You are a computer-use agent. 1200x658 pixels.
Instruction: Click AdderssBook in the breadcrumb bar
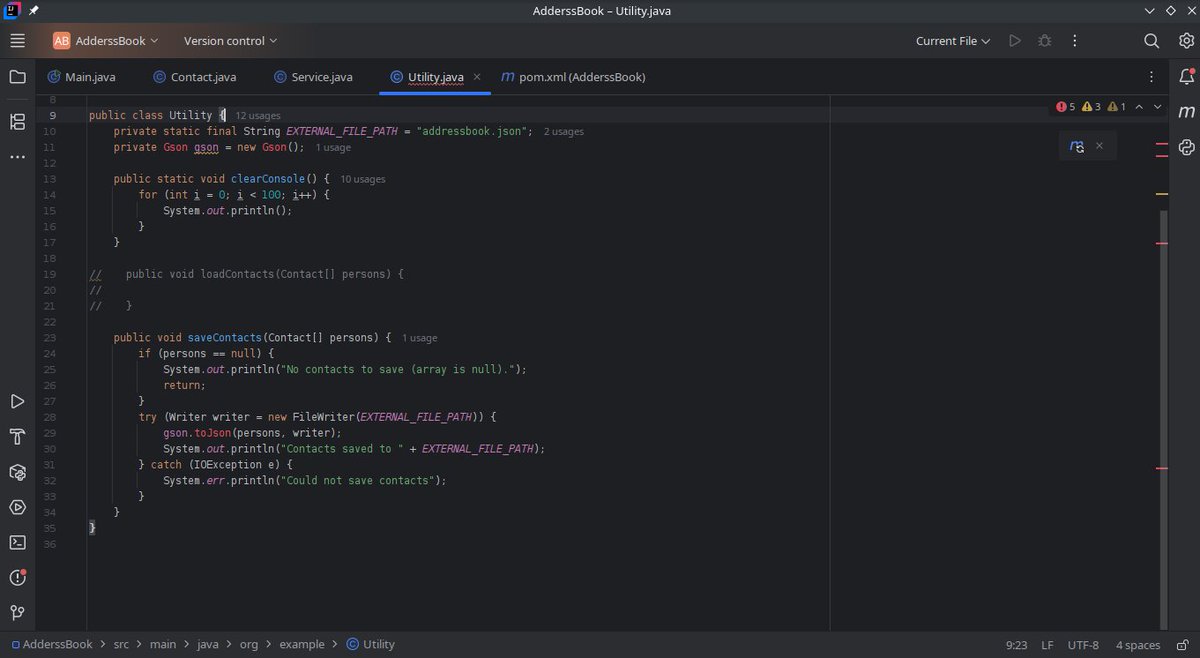coord(52,645)
